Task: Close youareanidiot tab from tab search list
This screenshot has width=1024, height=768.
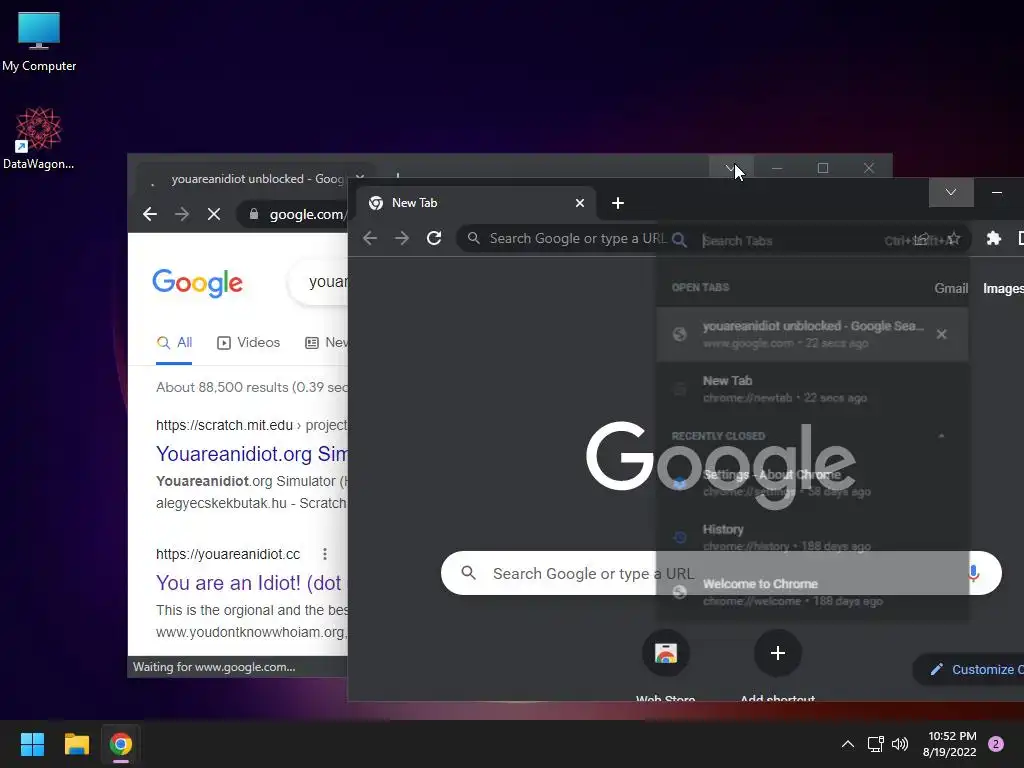Action: pyautogui.click(x=941, y=334)
